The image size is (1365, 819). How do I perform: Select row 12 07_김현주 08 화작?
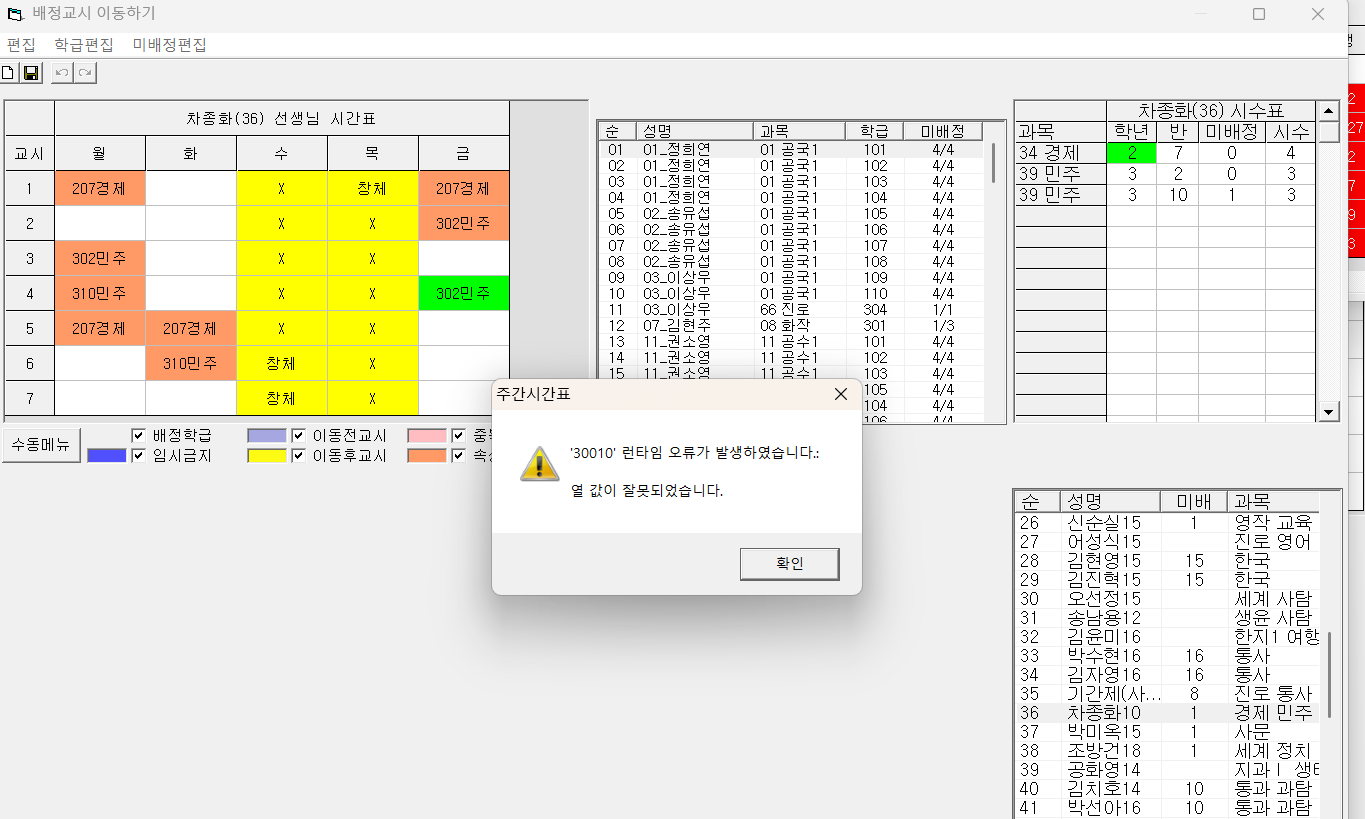pyautogui.click(x=790, y=325)
